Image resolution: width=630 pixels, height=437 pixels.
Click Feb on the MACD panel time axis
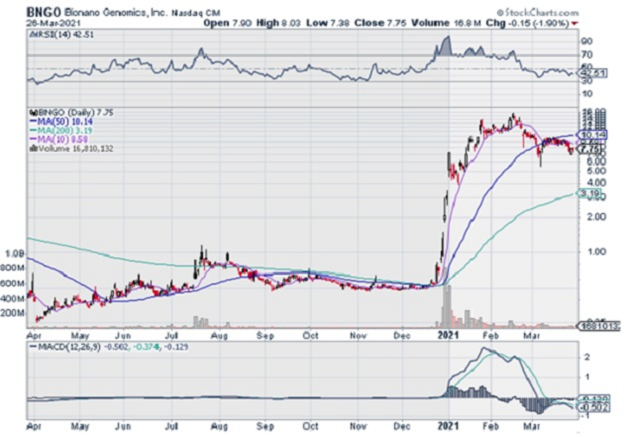[x=490, y=426]
